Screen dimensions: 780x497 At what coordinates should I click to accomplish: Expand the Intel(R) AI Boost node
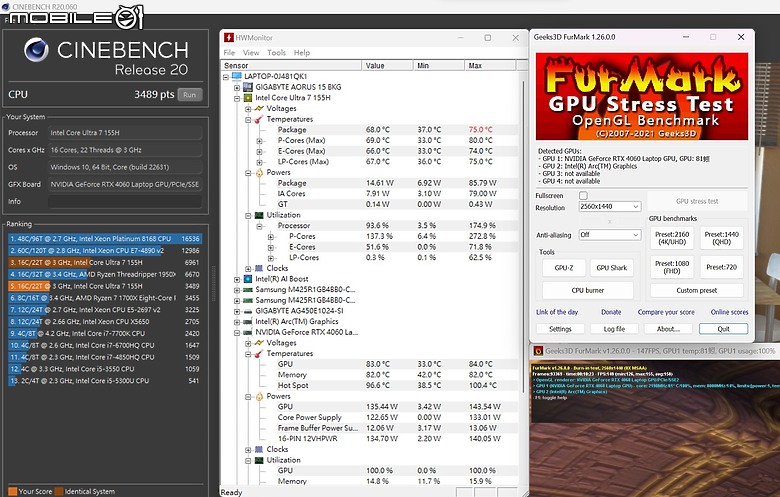click(x=237, y=279)
